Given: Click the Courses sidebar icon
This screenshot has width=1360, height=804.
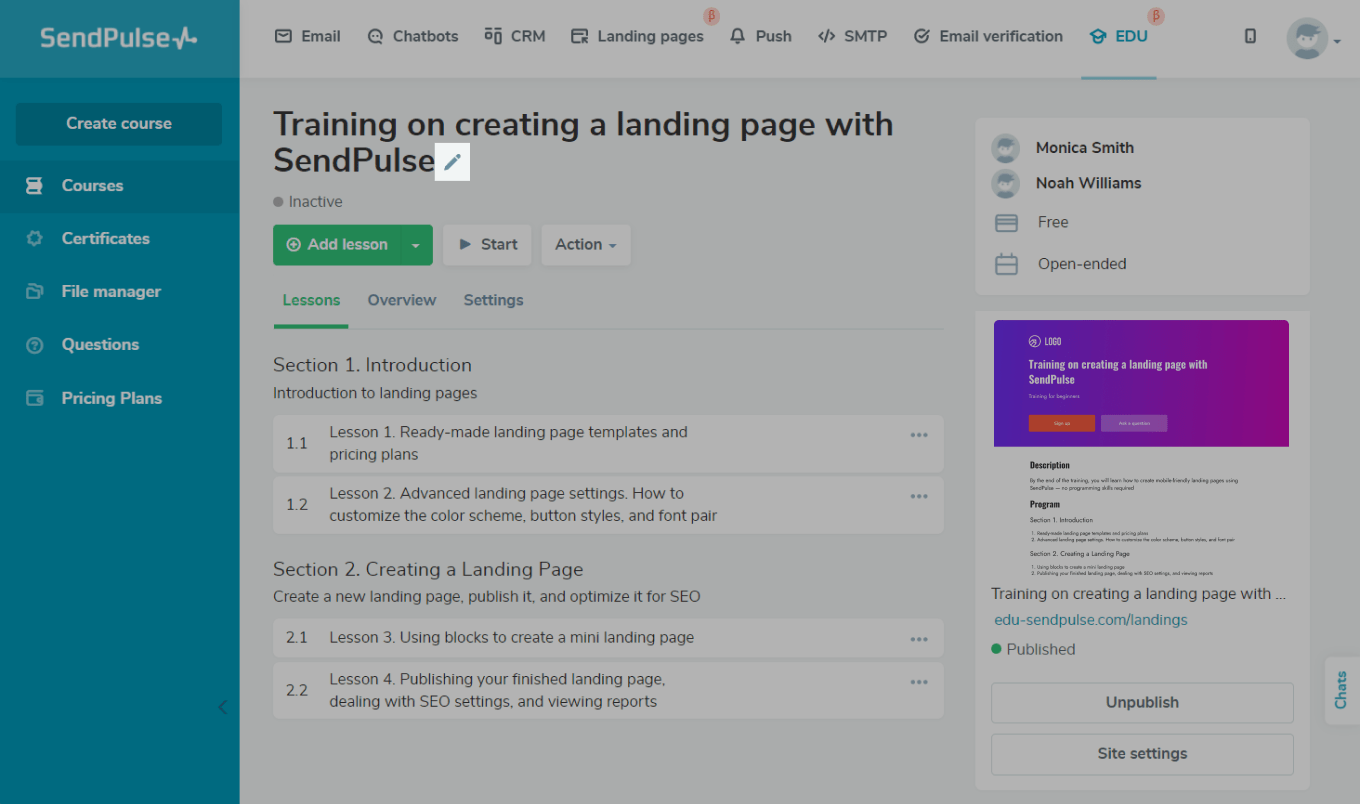Looking at the screenshot, I should click(35, 186).
